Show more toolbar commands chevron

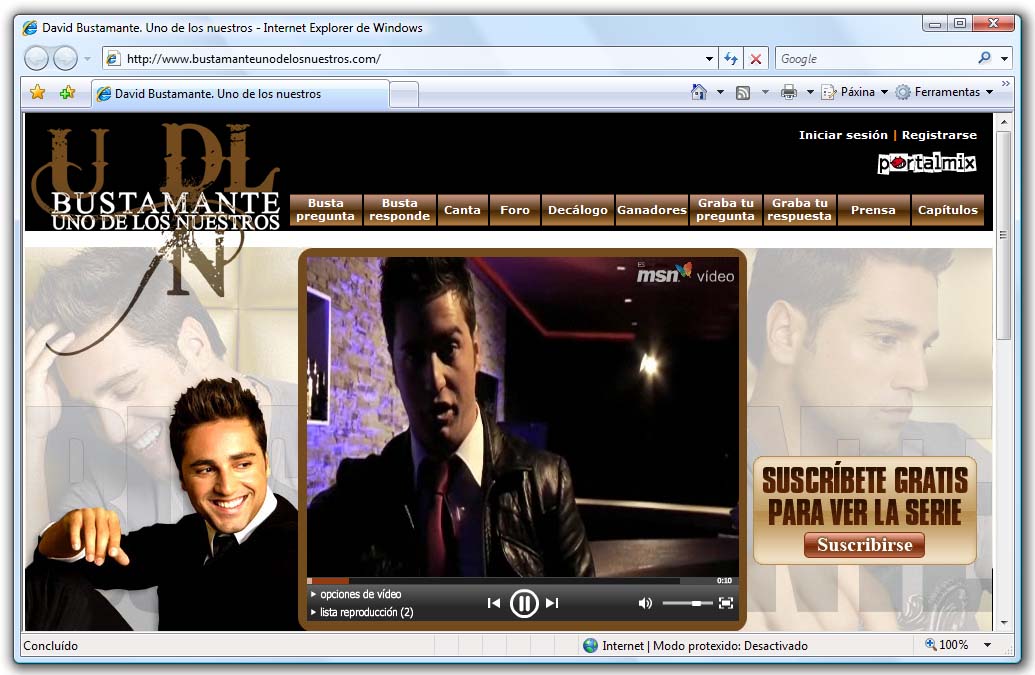tap(1005, 84)
